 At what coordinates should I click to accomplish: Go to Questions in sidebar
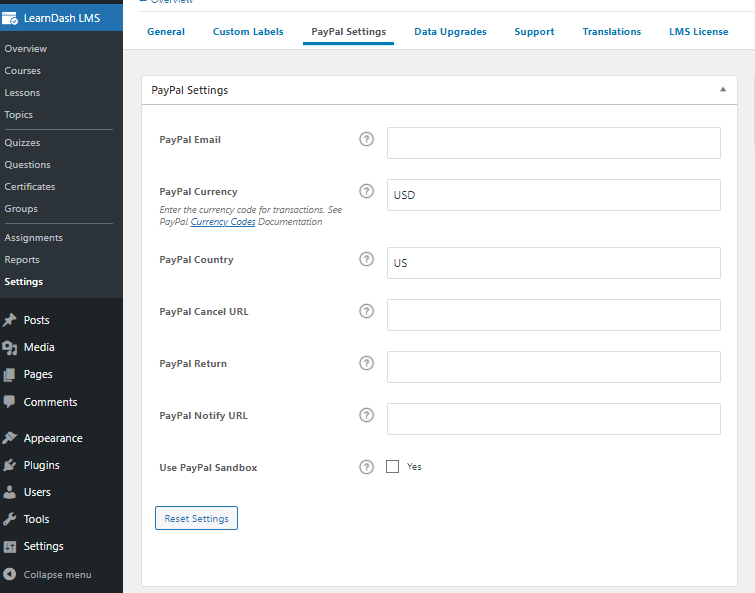coord(27,165)
